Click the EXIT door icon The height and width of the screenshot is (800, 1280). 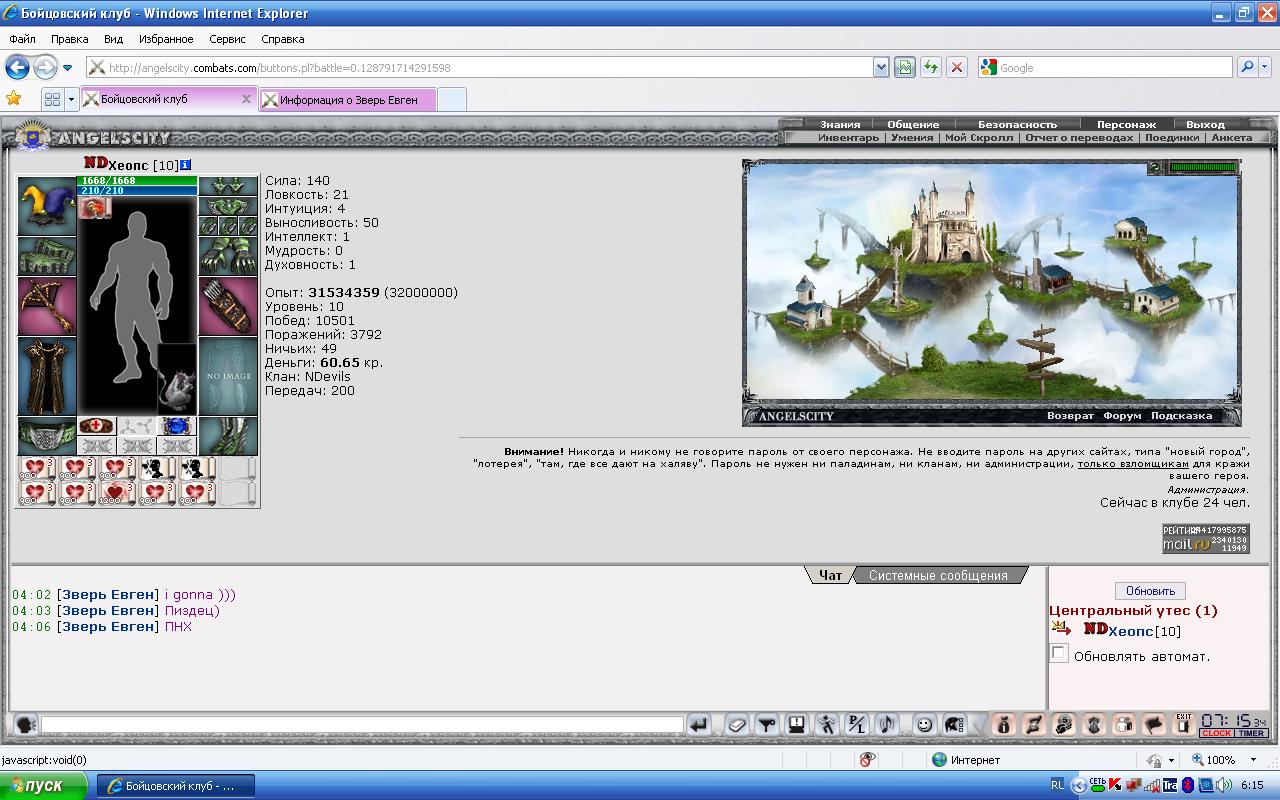(x=1184, y=724)
